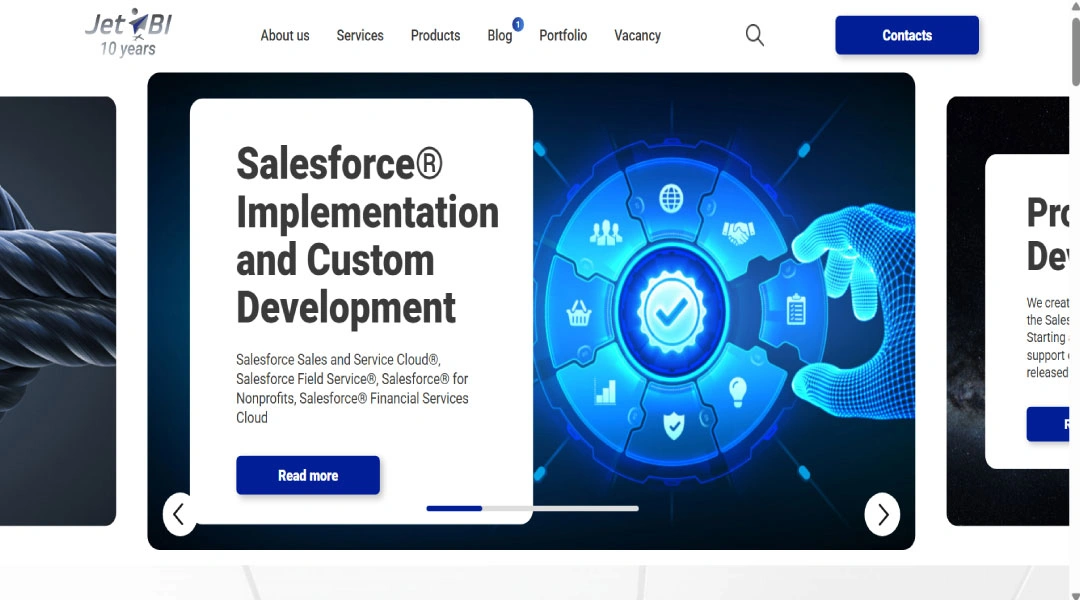Open the About us menu
The image size is (1080, 600).
pyautogui.click(x=284, y=35)
